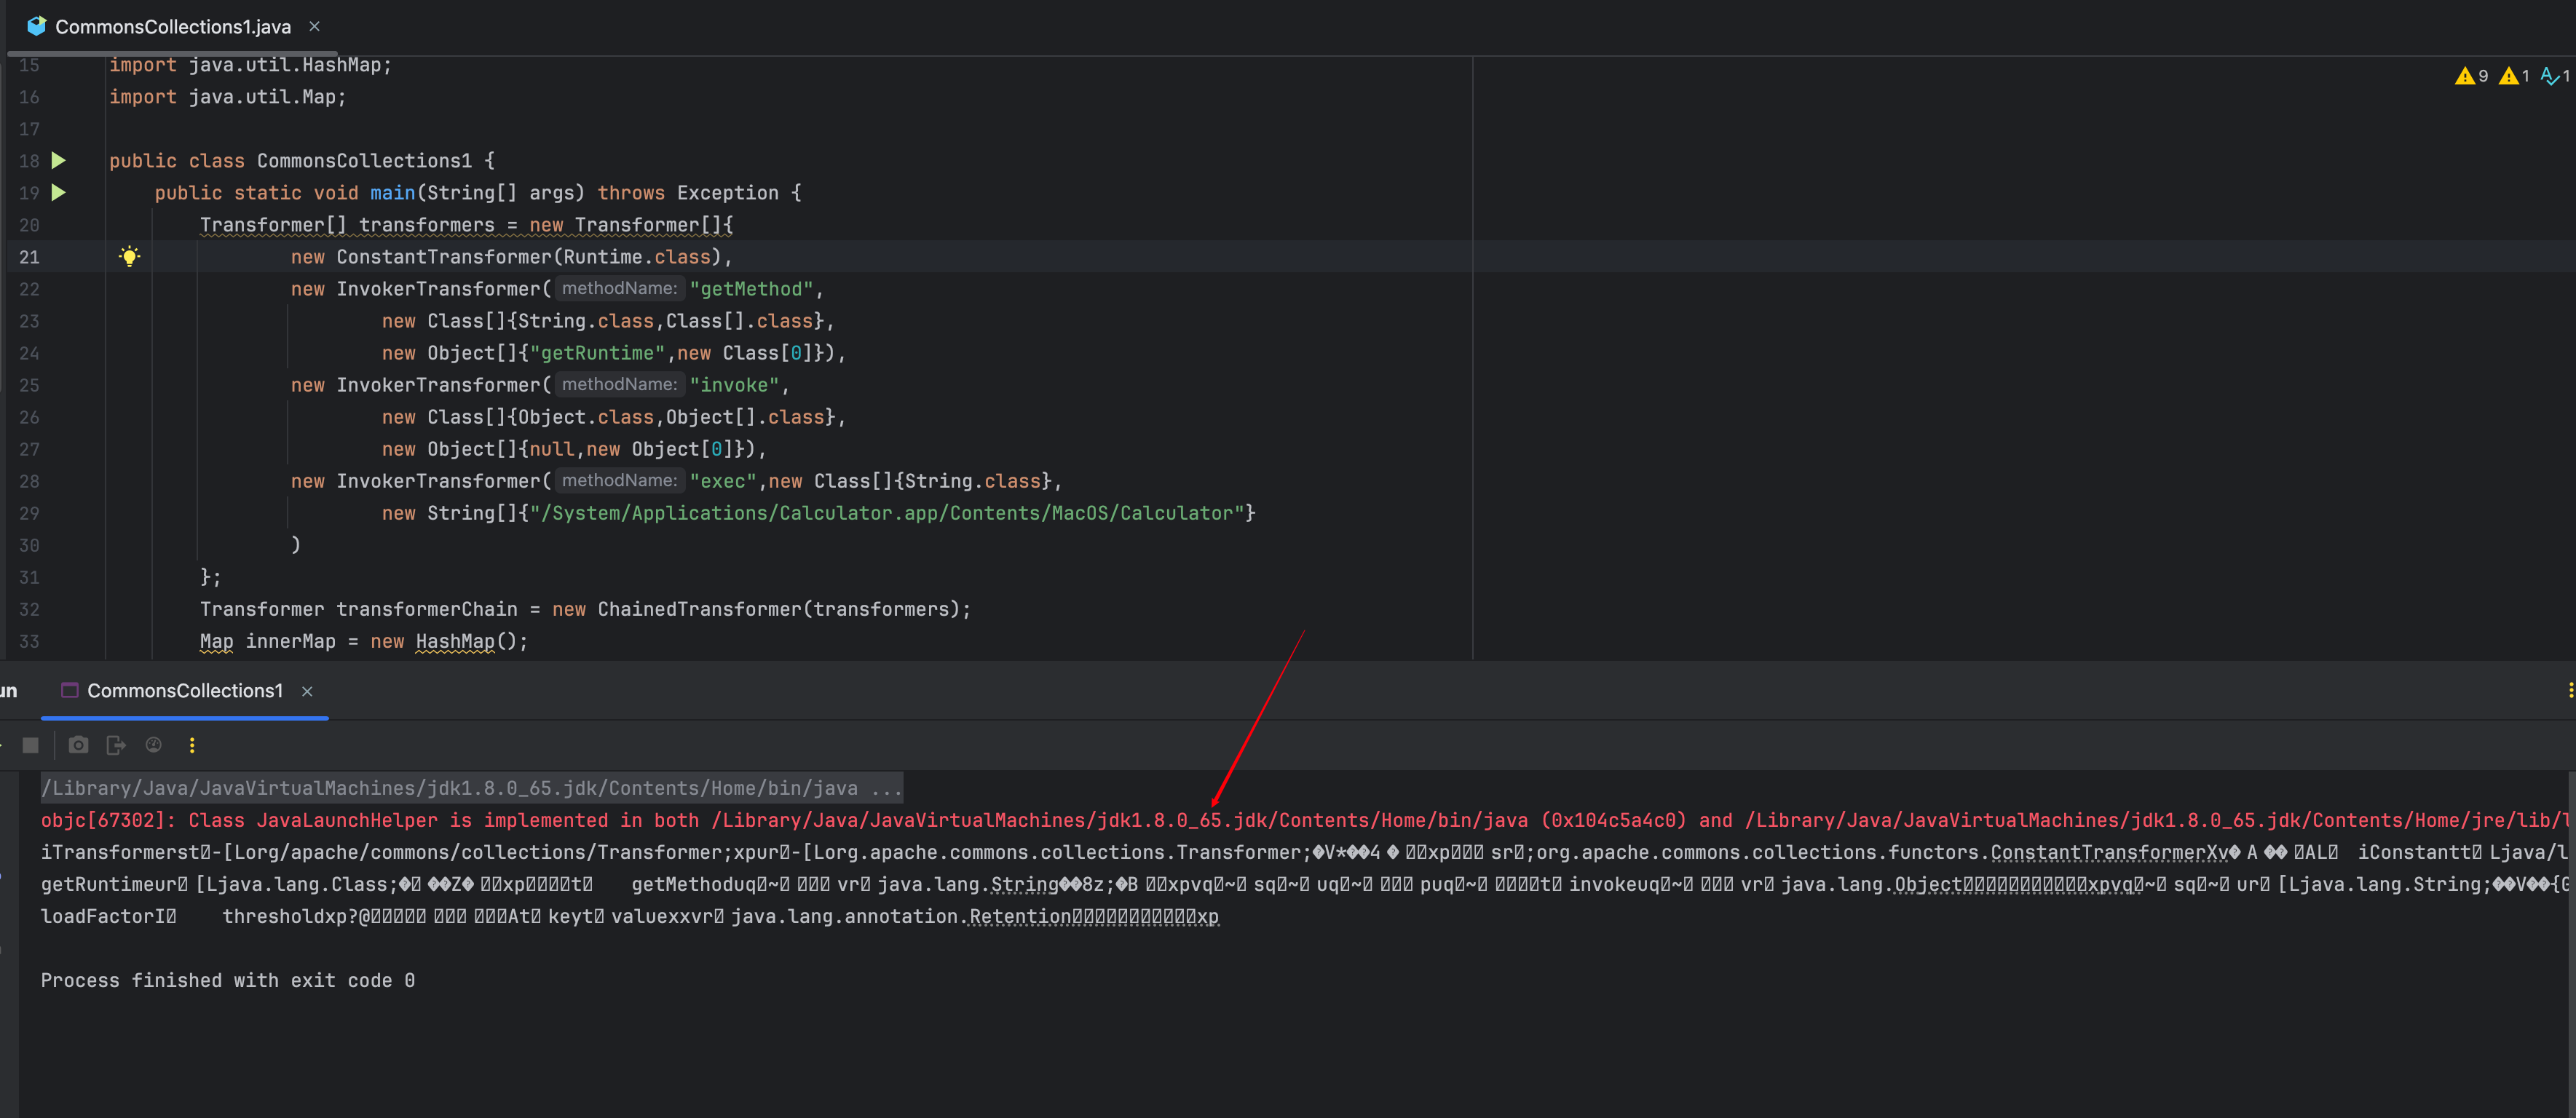Click the Java class file icon on editor tab
Screen dimensions: 2576x1118
coord(37,27)
